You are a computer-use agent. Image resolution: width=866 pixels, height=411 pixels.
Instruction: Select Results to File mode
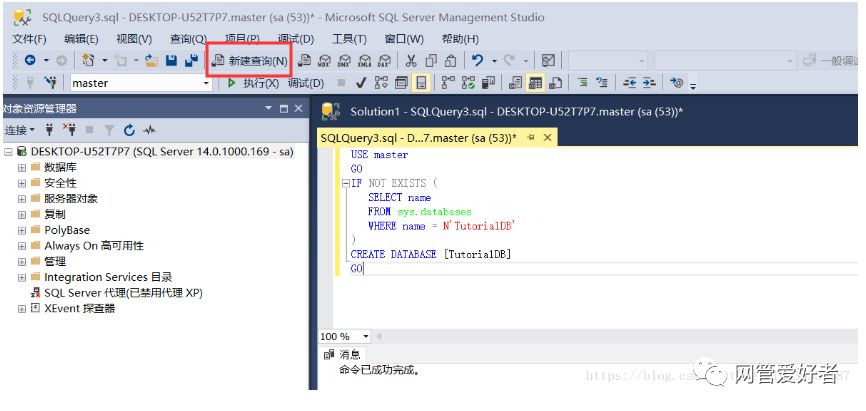point(555,83)
